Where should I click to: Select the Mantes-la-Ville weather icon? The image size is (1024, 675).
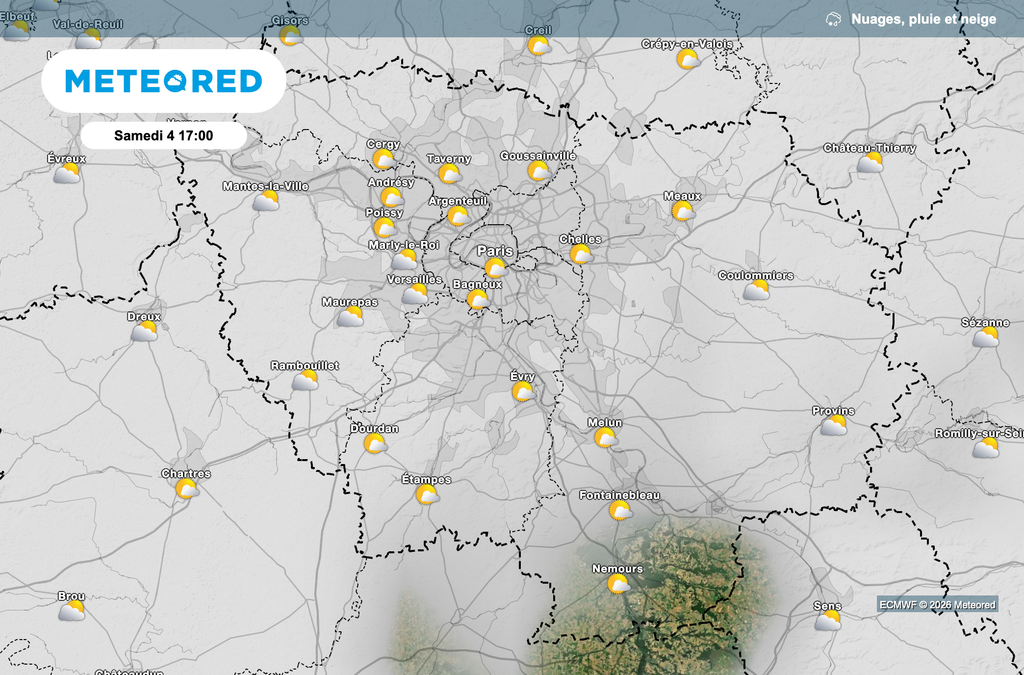coord(266,201)
